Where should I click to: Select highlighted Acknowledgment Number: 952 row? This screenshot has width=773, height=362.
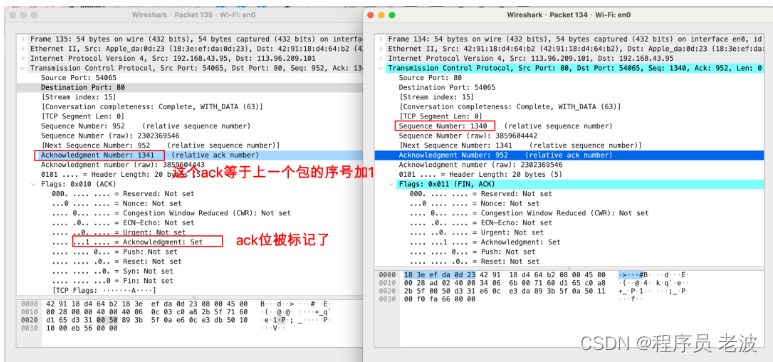tap(569, 155)
